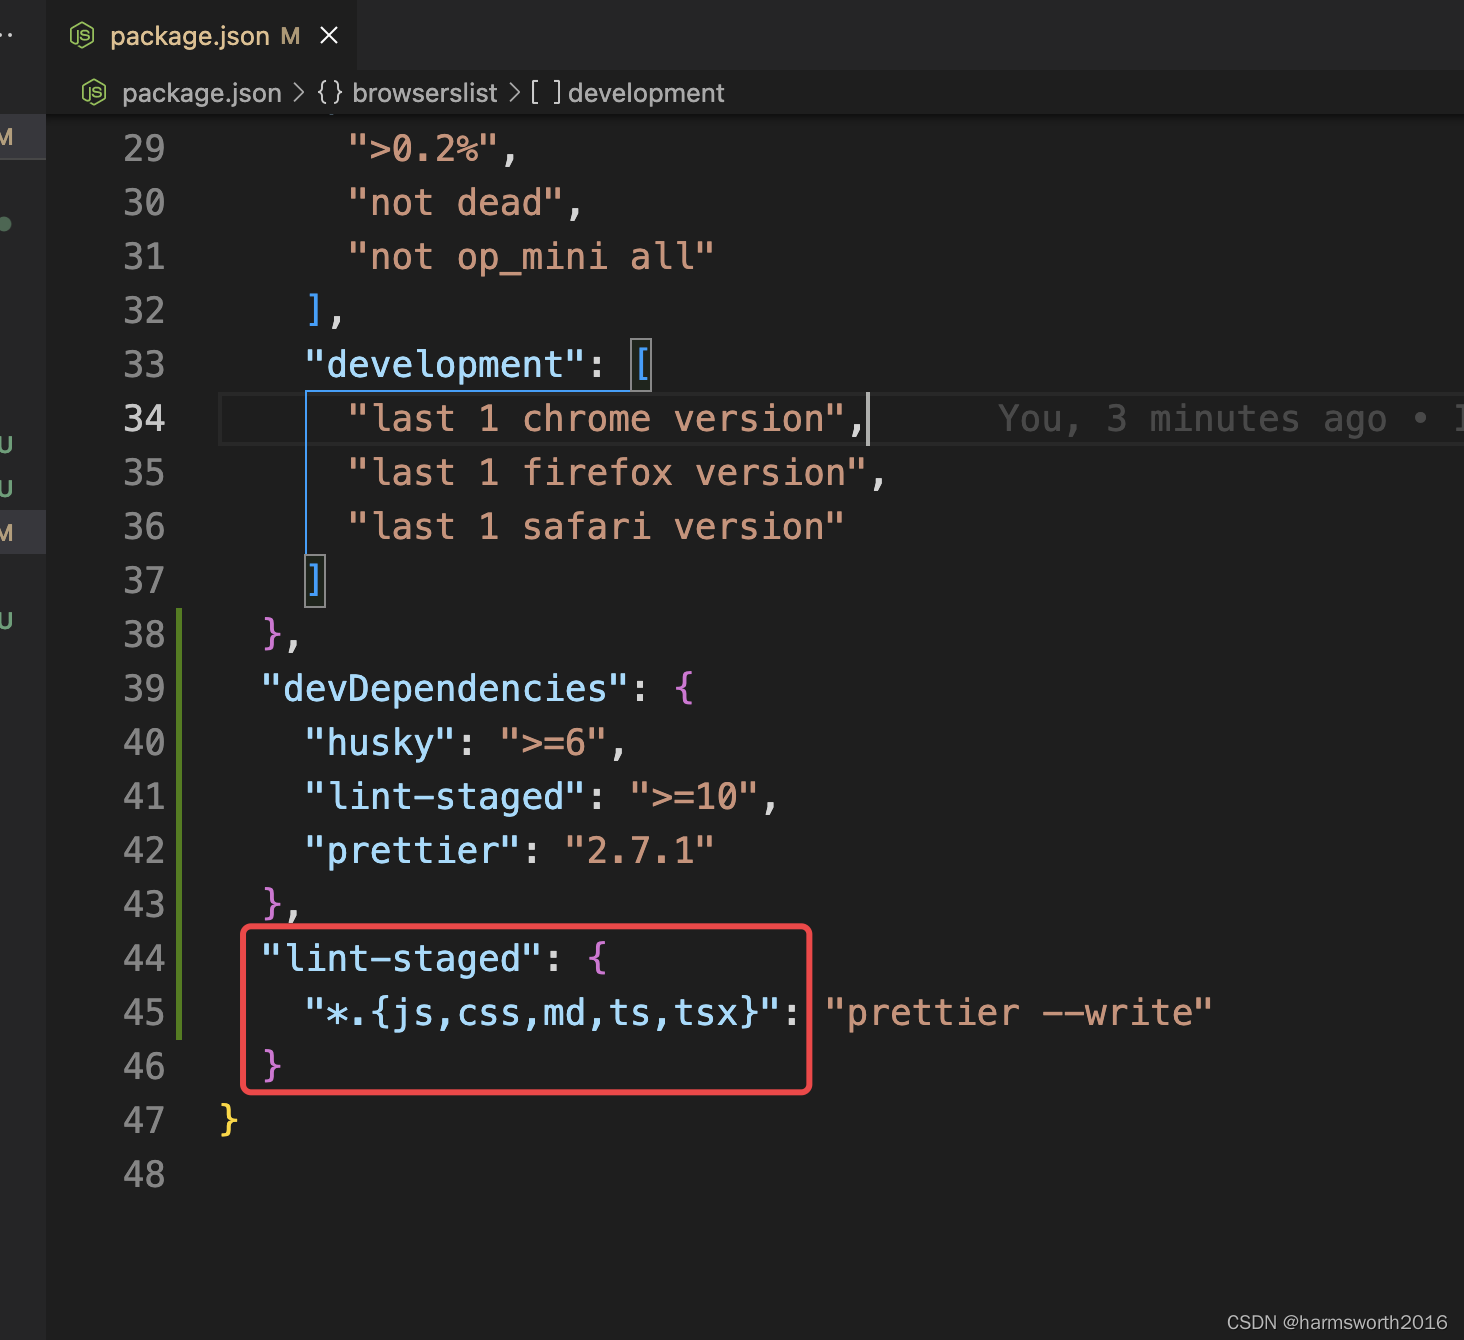This screenshot has width=1464, height=1340.
Task: Click "last 1 chrome version" string
Action: click(x=596, y=419)
